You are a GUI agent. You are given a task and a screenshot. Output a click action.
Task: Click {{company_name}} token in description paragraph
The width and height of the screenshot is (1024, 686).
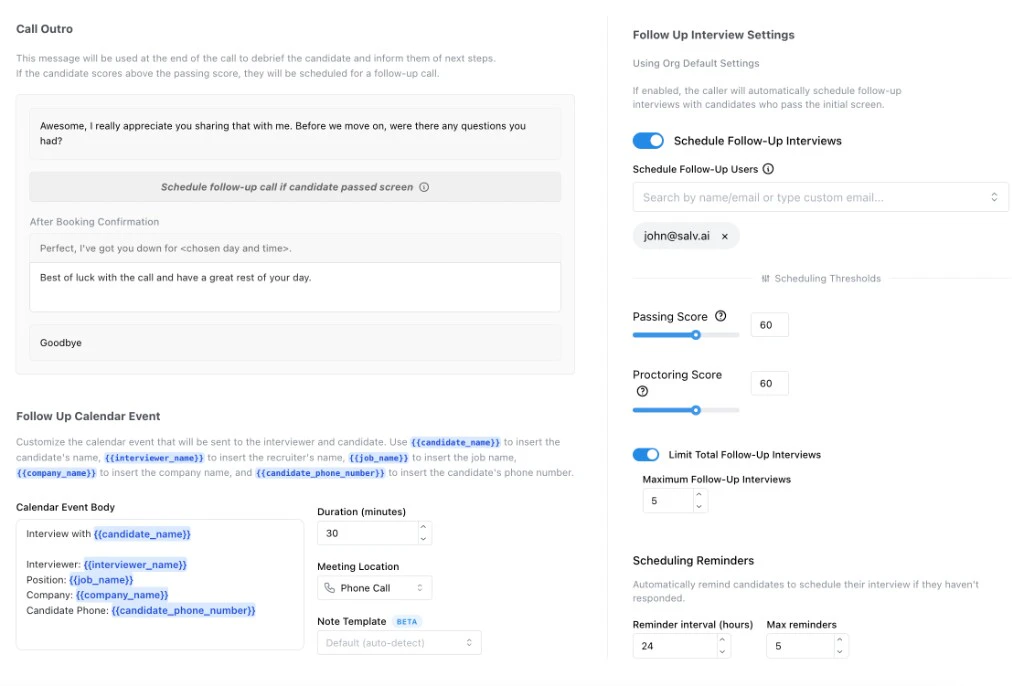coord(56,472)
